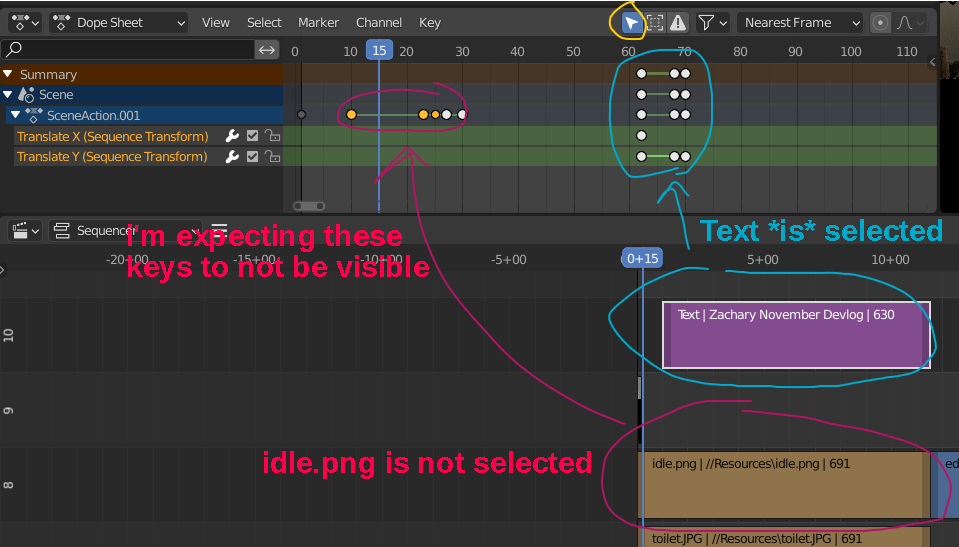Toggle Only Show Errors warning icon

coord(678,23)
